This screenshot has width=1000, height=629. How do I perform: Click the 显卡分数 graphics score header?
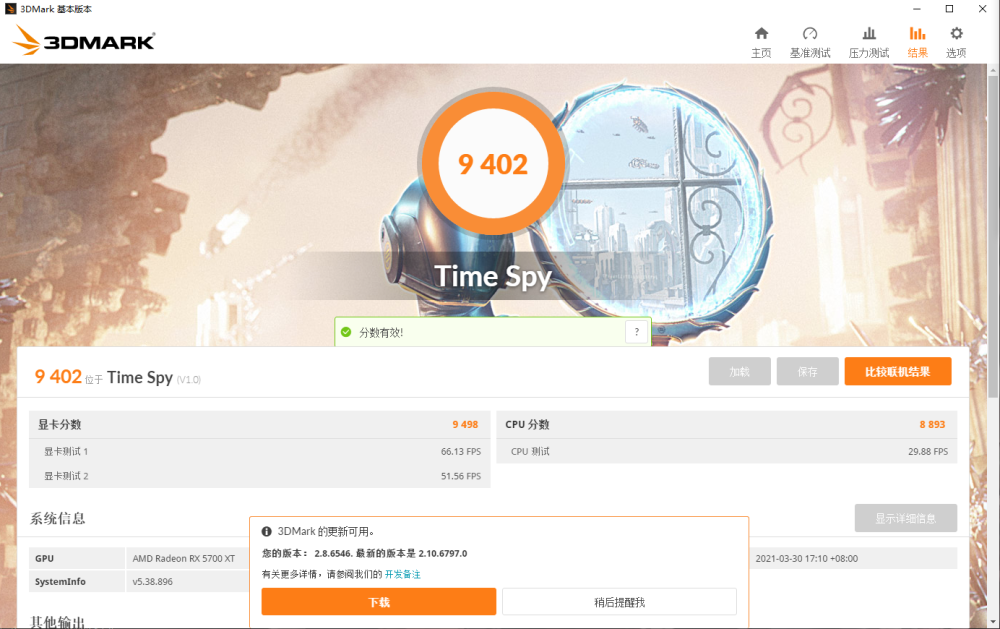[260, 424]
